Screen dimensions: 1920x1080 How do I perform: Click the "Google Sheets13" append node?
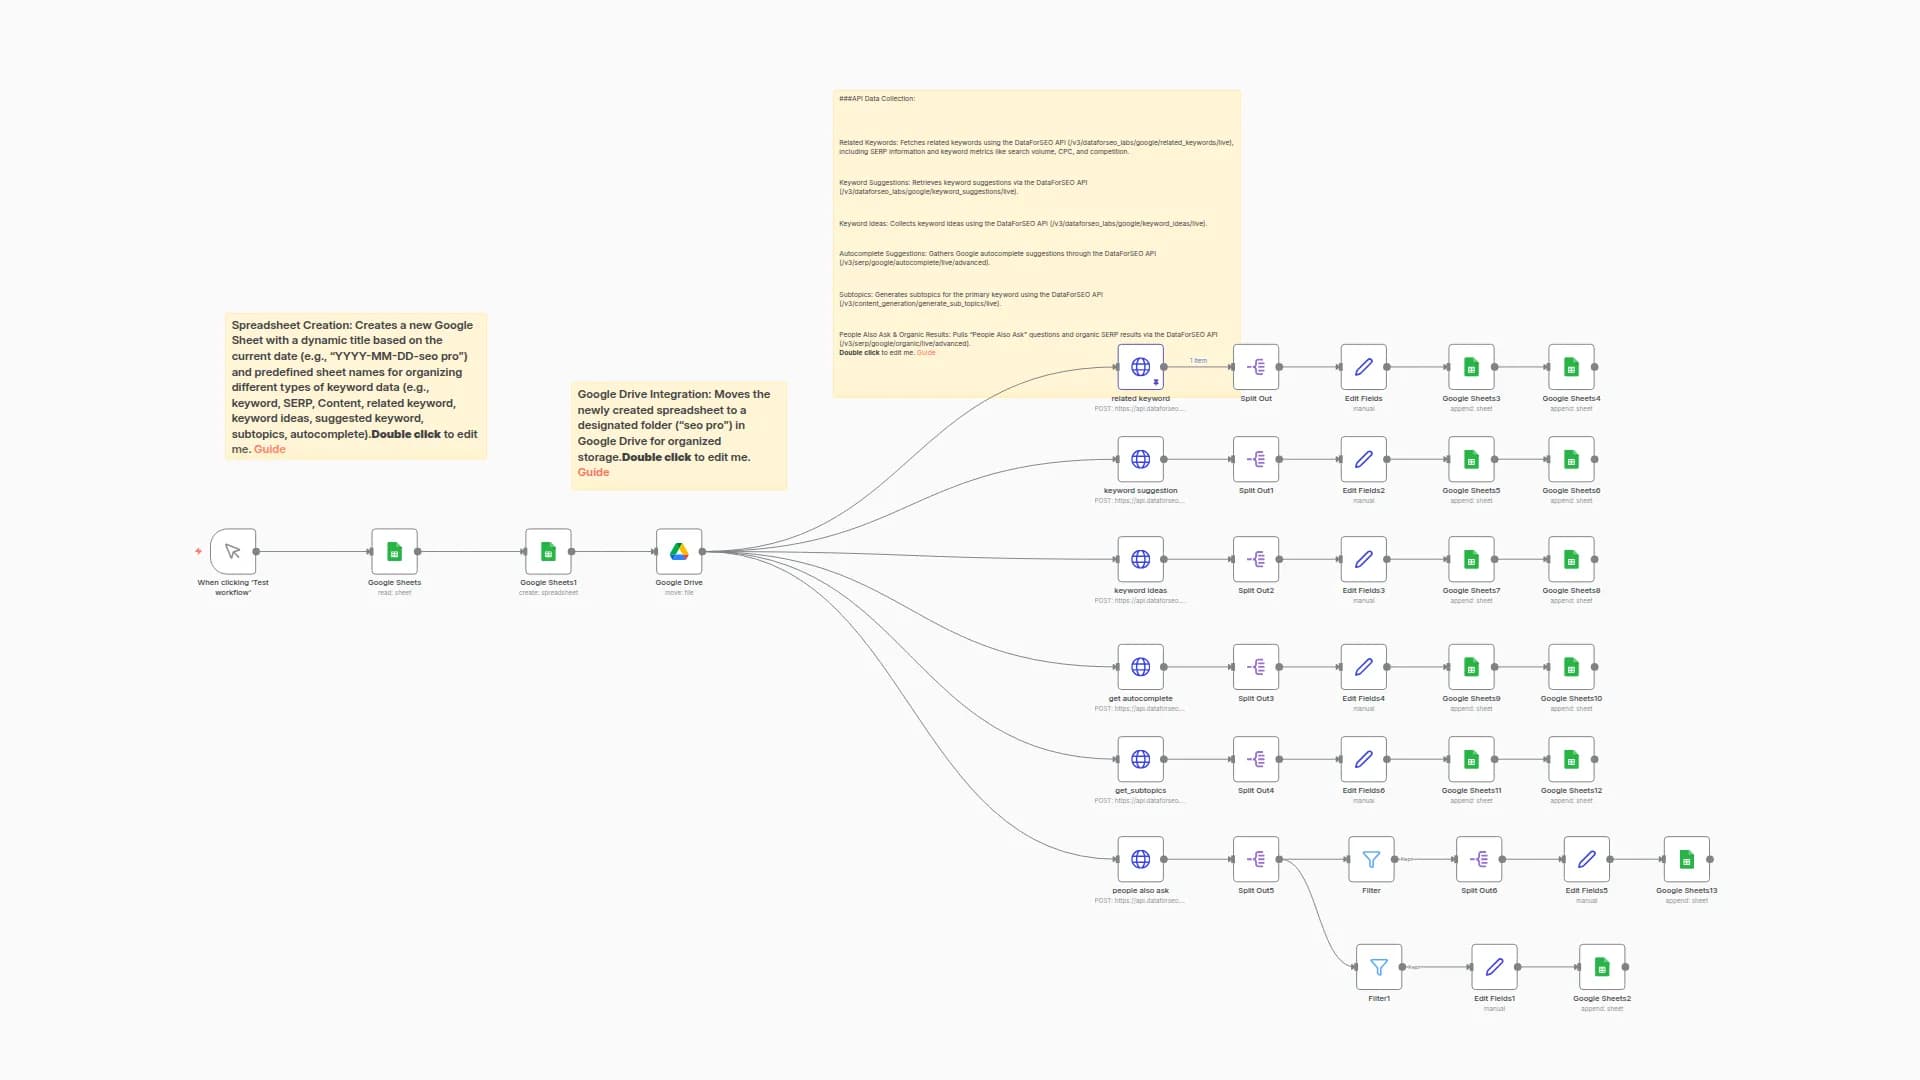pyautogui.click(x=1686, y=858)
